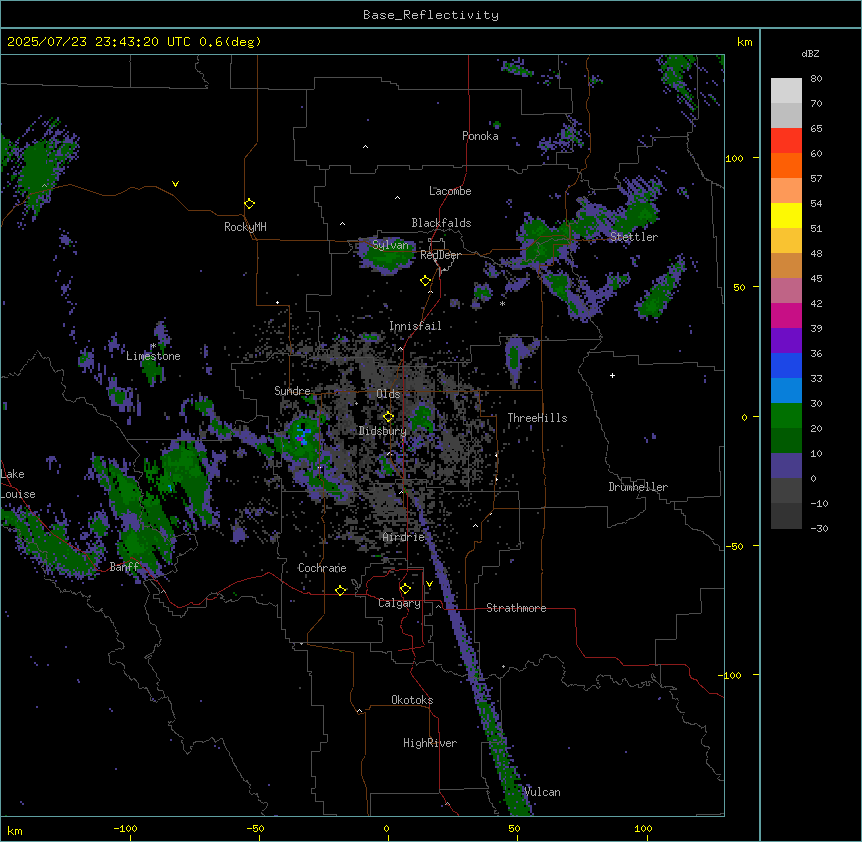862x842 pixels.
Task: Click the asterisk marker above Limestone label
Action: click(153, 346)
